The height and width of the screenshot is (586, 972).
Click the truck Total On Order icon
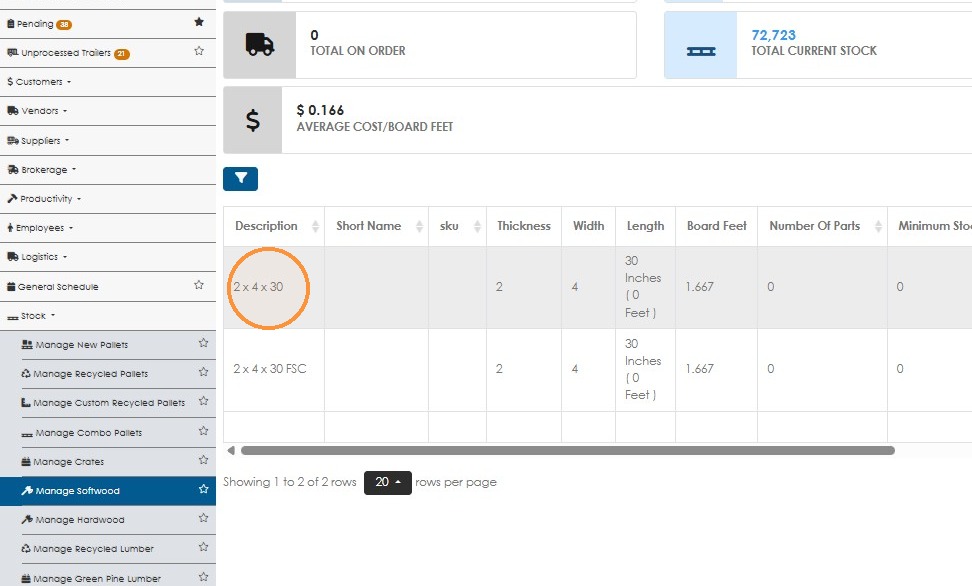click(x=260, y=45)
